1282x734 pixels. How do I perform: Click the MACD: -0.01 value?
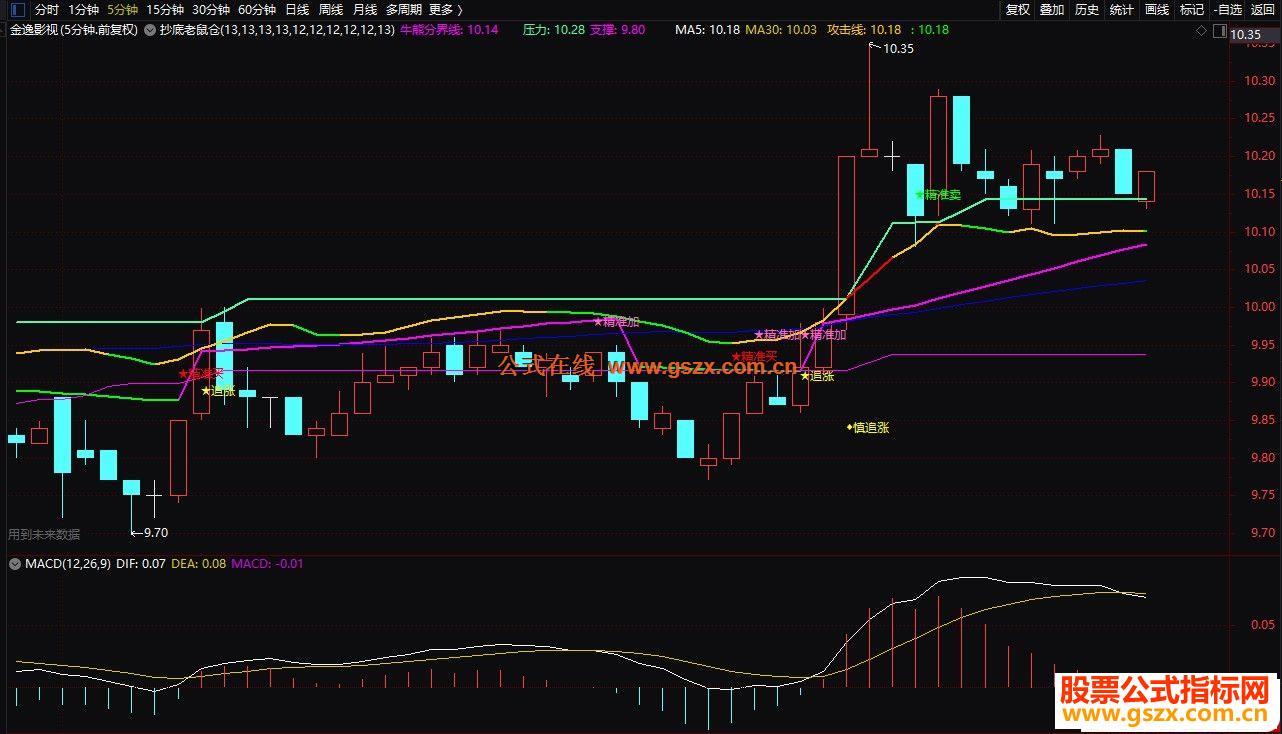pos(267,564)
